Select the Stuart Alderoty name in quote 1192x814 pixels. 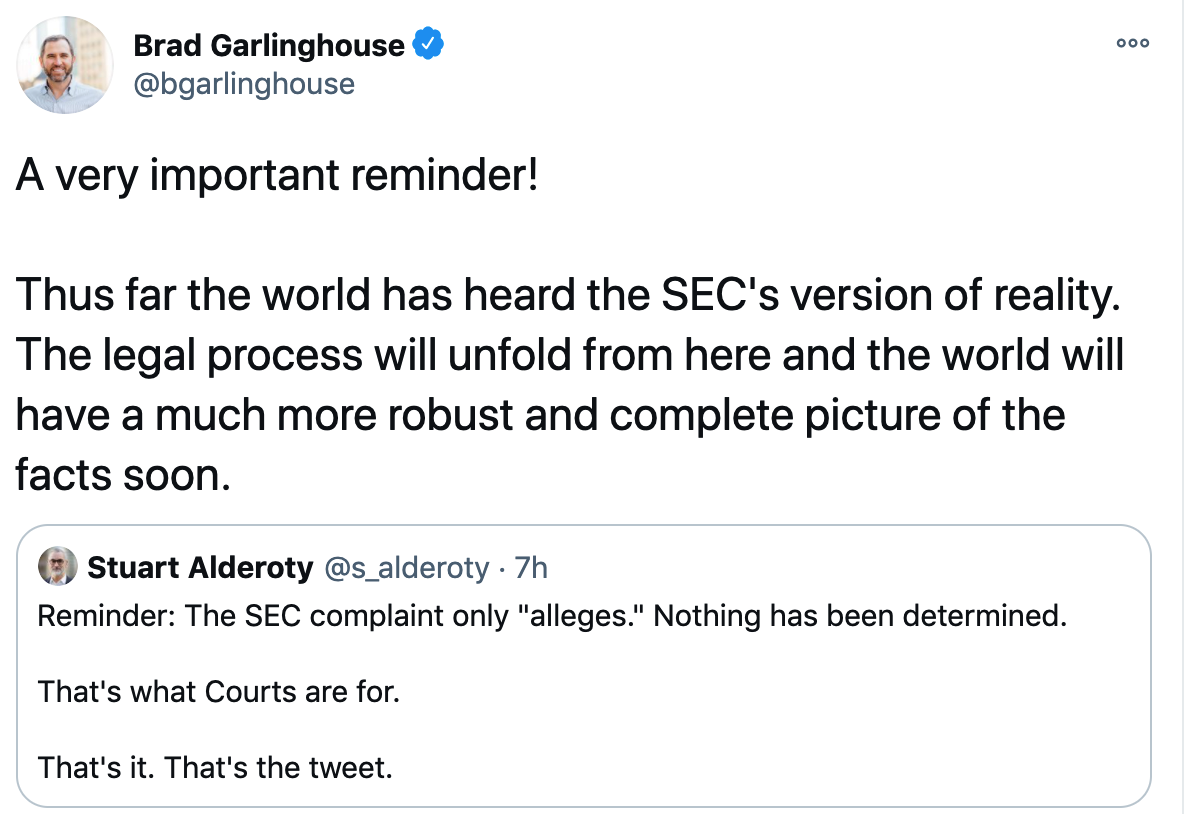(200, 568)
